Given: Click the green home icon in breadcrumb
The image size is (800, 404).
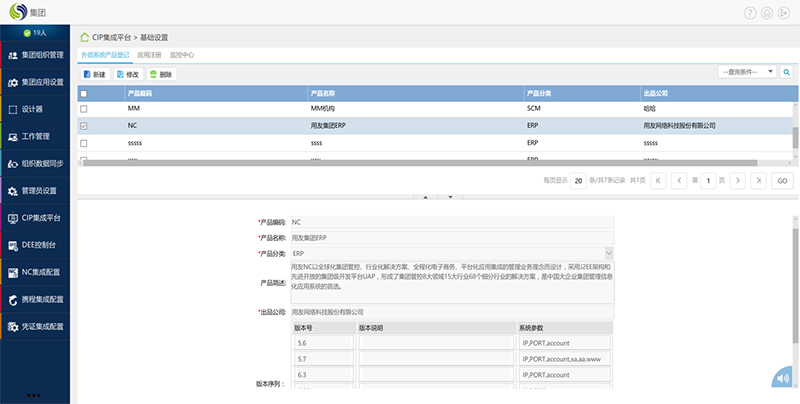Looking at the screenshot, I should tap(85, 37).
